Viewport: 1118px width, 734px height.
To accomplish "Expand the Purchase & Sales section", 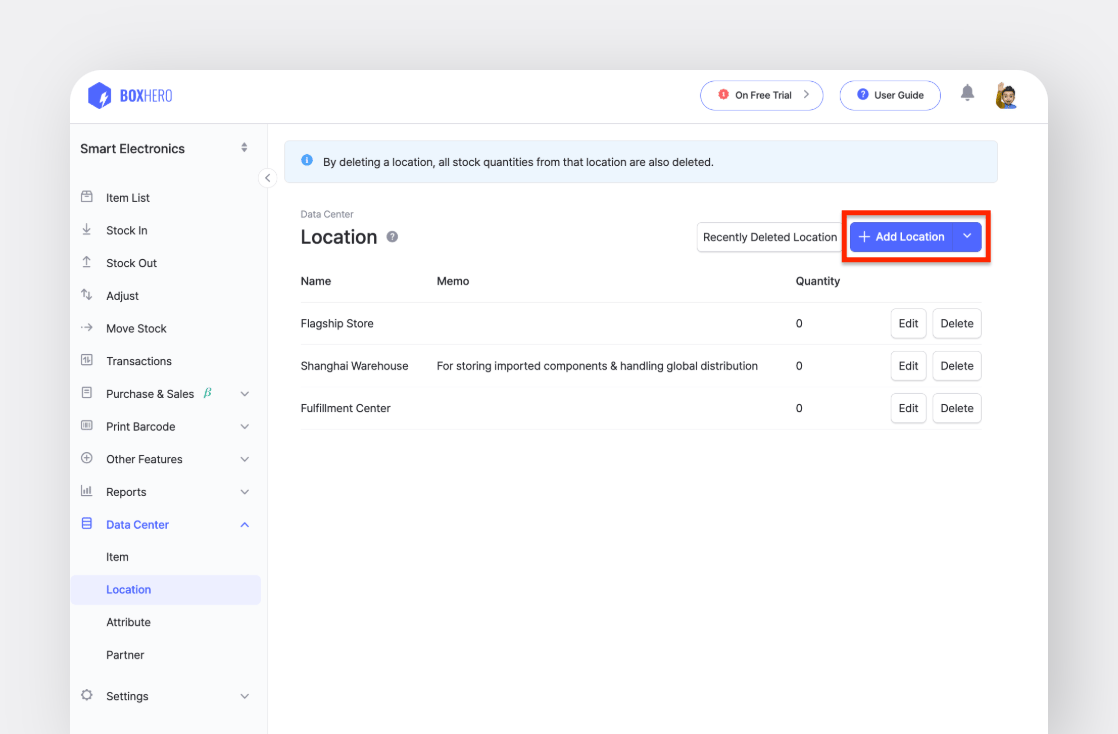I will [244, 393].
